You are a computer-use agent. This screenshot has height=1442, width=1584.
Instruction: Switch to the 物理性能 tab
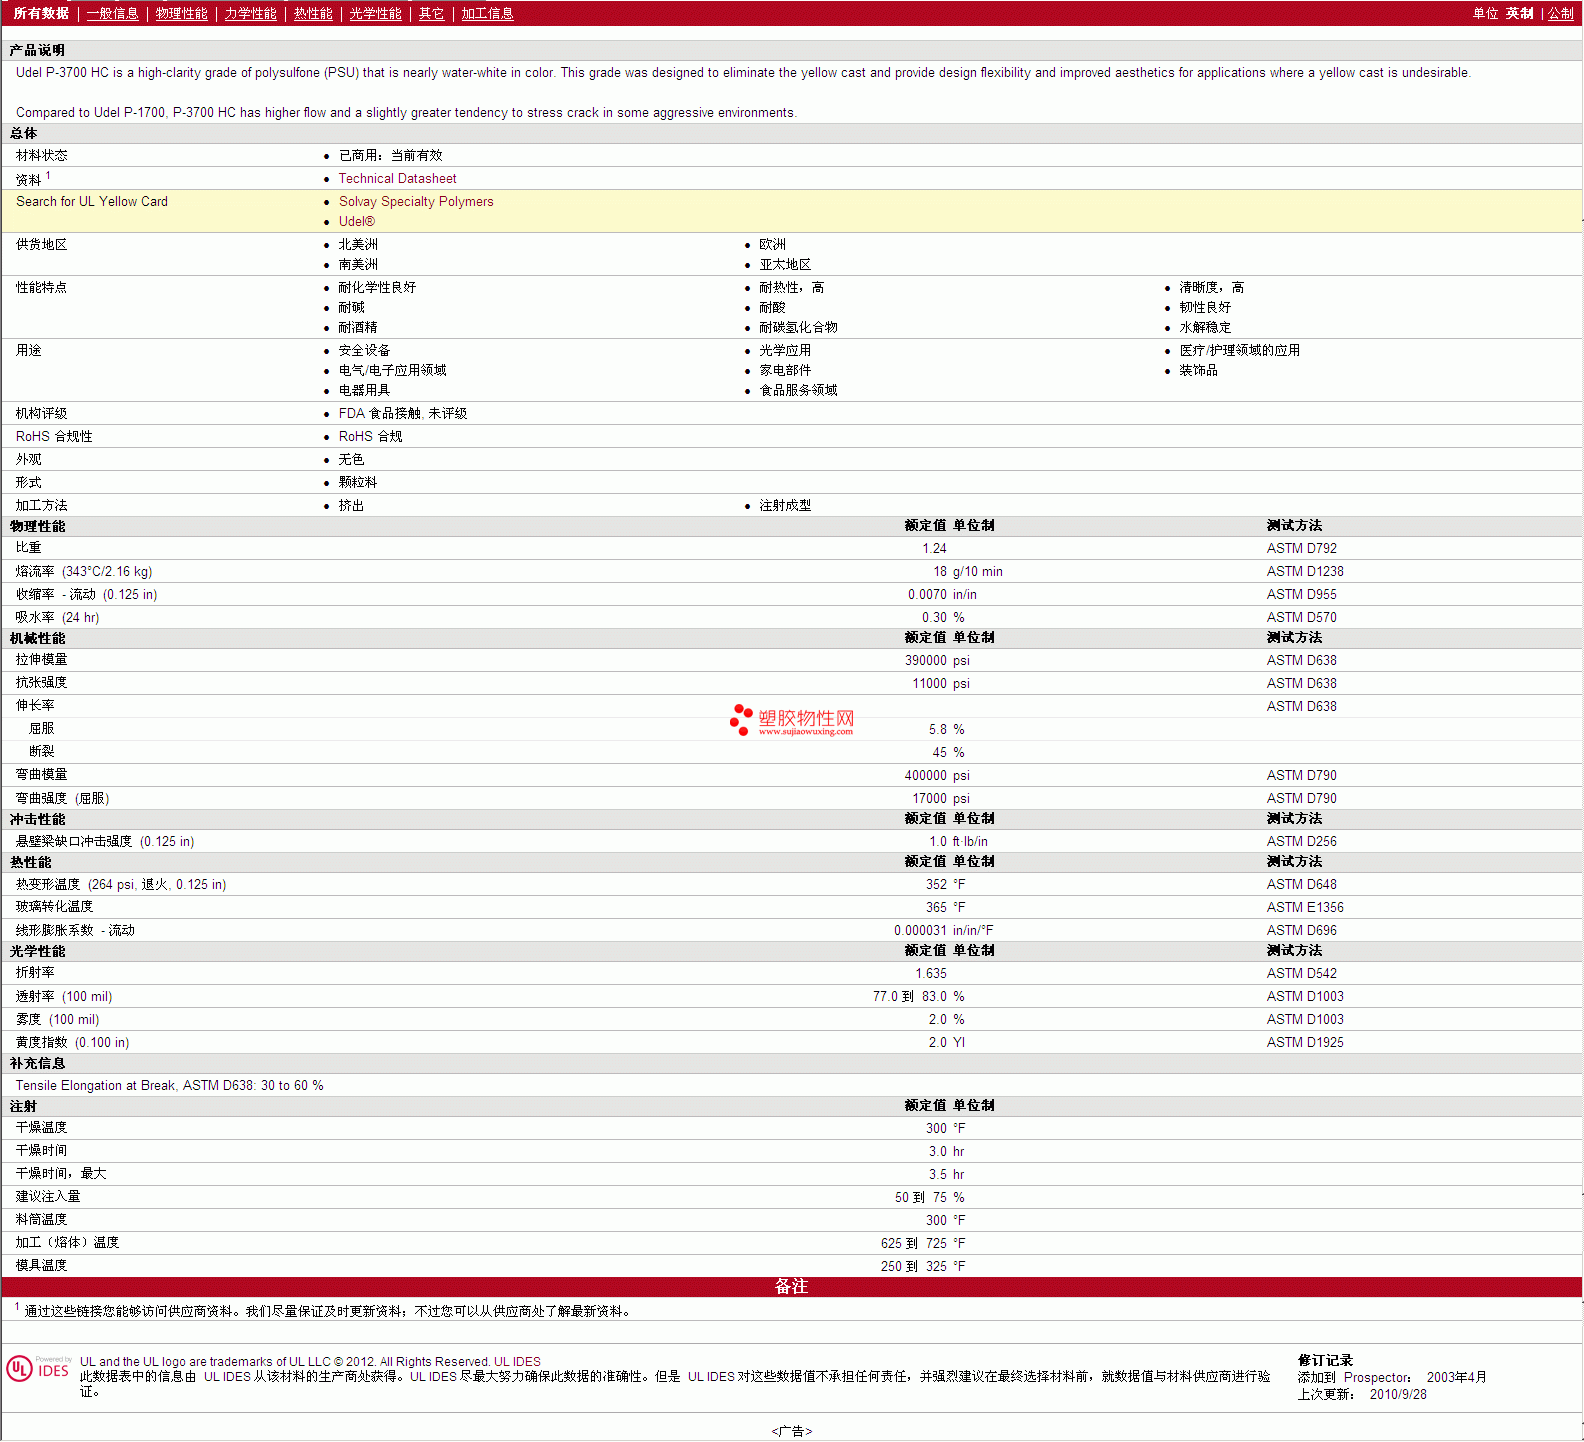182,13
